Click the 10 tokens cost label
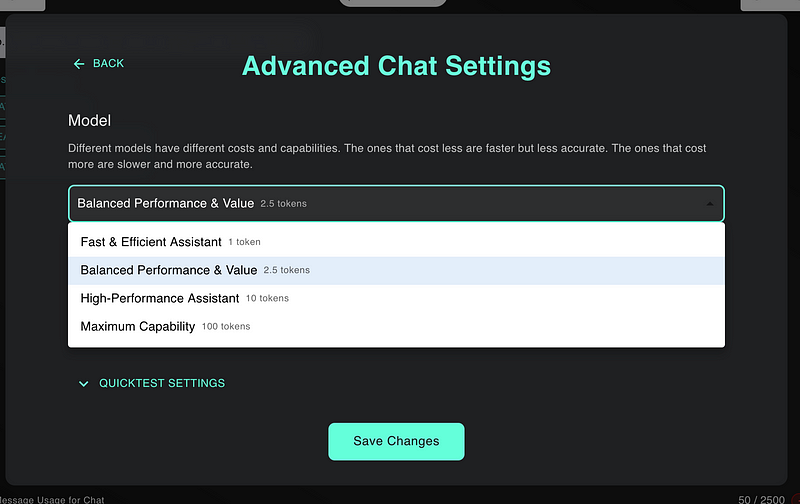This screenshot has width=800, height=504. (267, 299)
